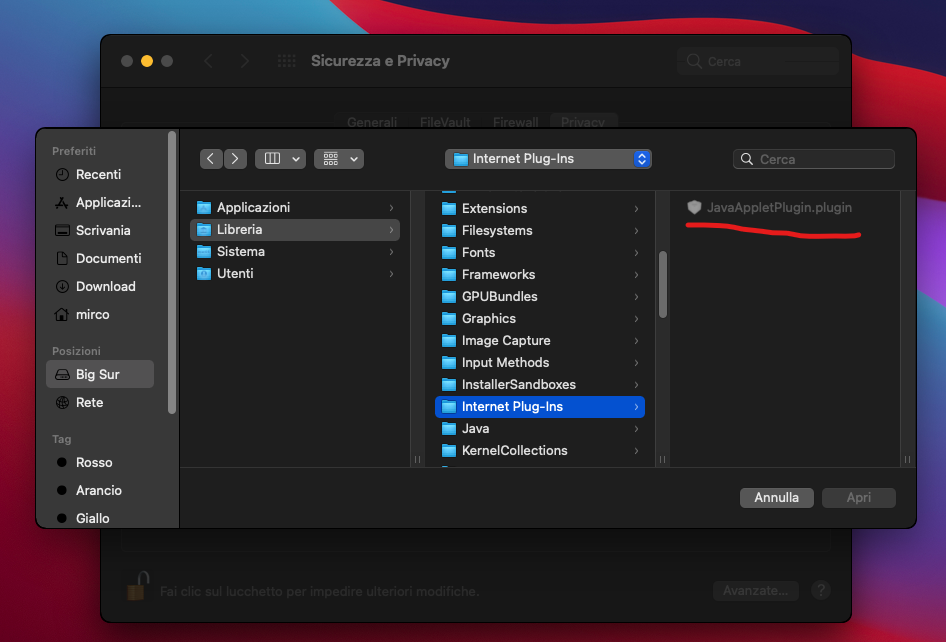The width and height of the screenshot is (946, 642).
Task: Select the GPUBundles folder
Action: click(540, 296)
